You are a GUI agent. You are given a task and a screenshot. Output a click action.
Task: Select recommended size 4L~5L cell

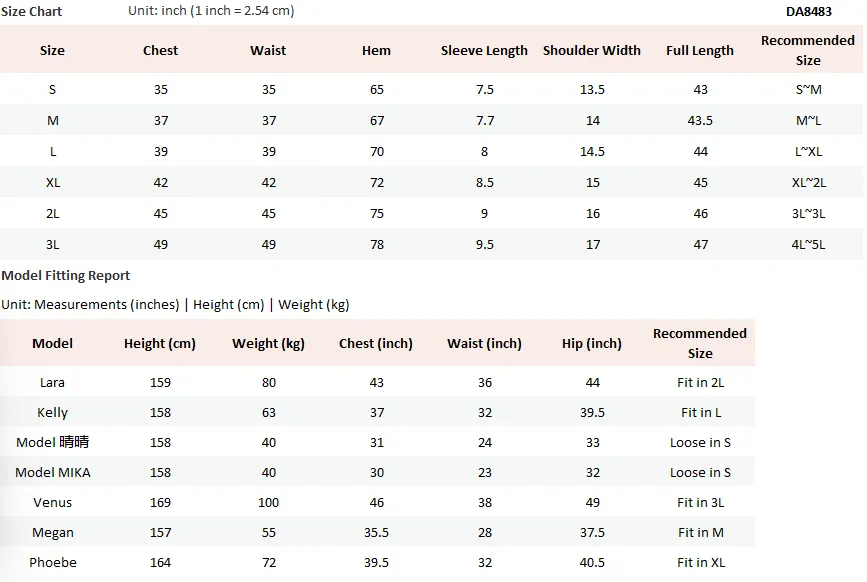pyautogui.click(x=808, y=244)
